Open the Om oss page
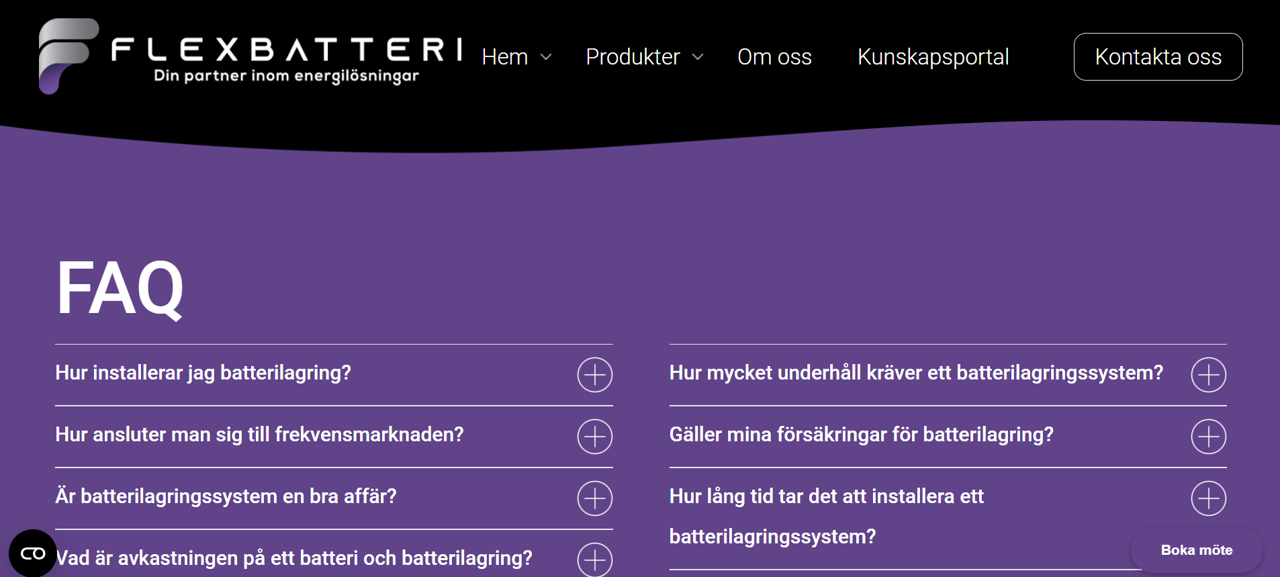The image size is (1280, 577). pyautogui.click(x=775, y=57)
